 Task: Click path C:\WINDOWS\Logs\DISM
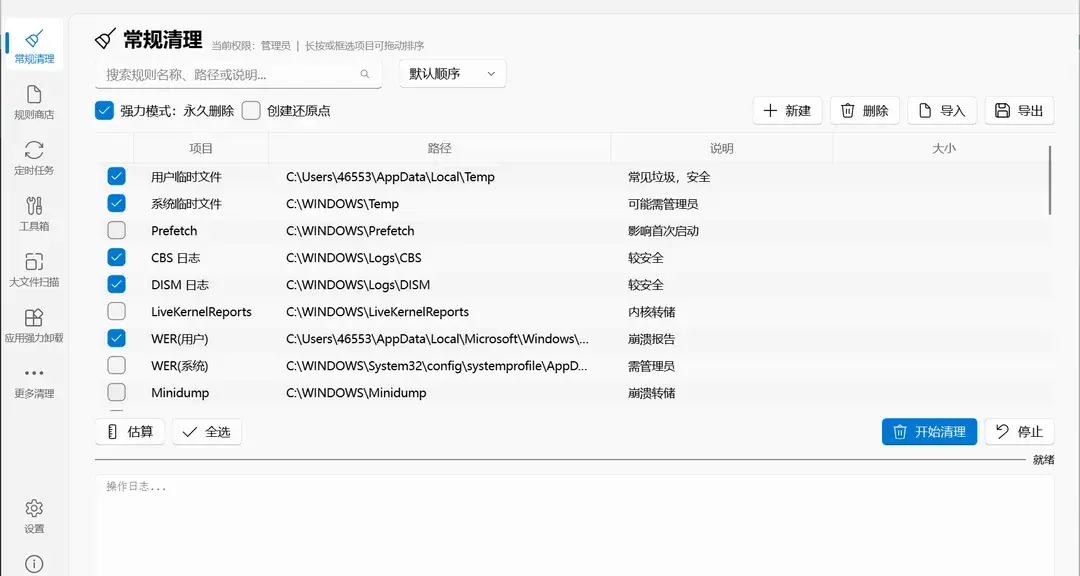(357, 285)
